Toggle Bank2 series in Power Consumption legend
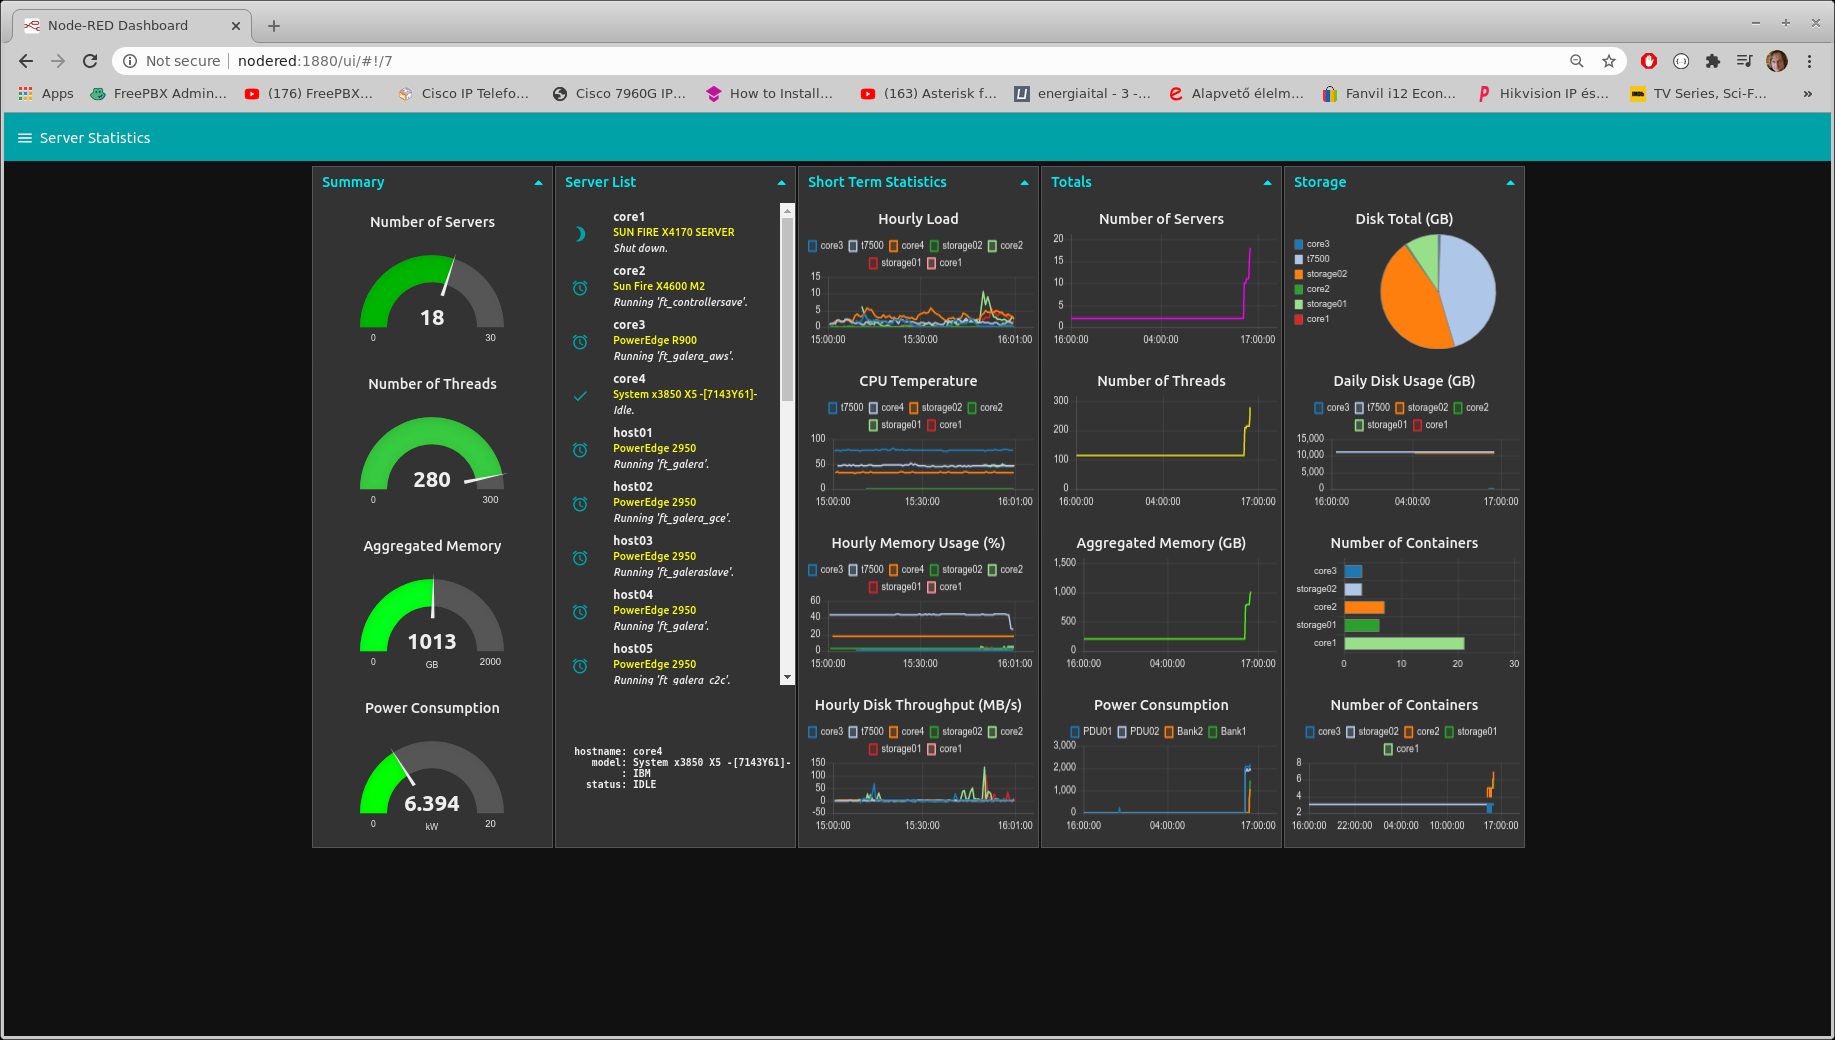This screenshot has width=1835, height=1040. point(1184,732)
